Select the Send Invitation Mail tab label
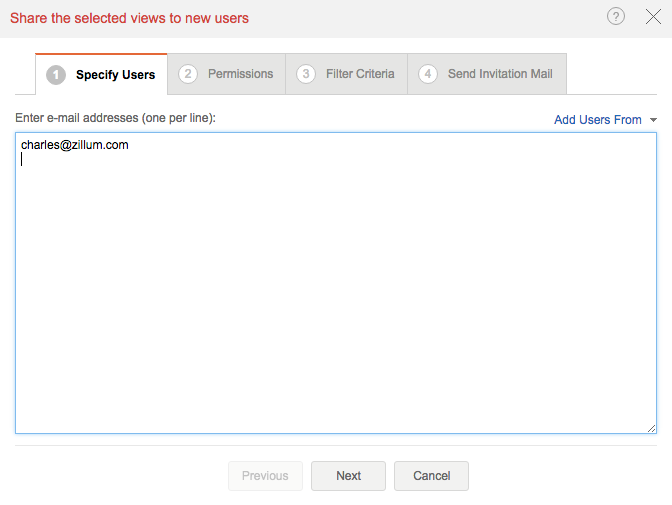The height and width of the screenshot is (505, 672). pyautogui.click(x=500, y=74)
